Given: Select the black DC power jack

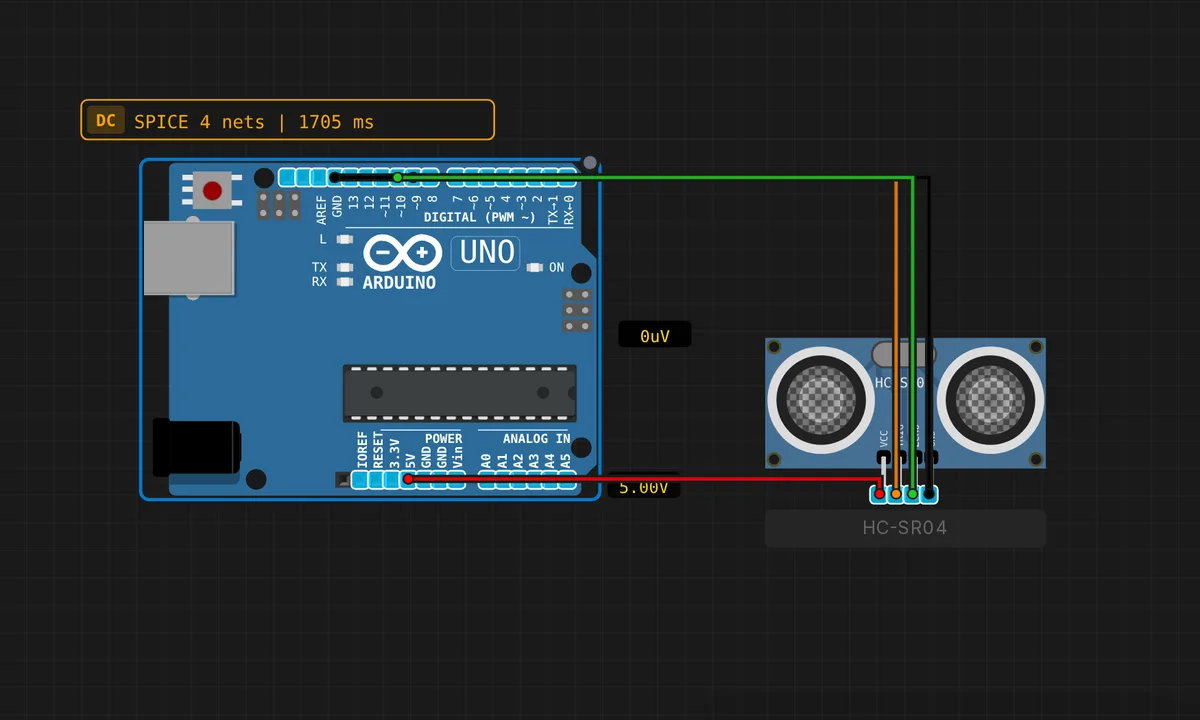Looking at the screenshot, I should pos(196,448).
